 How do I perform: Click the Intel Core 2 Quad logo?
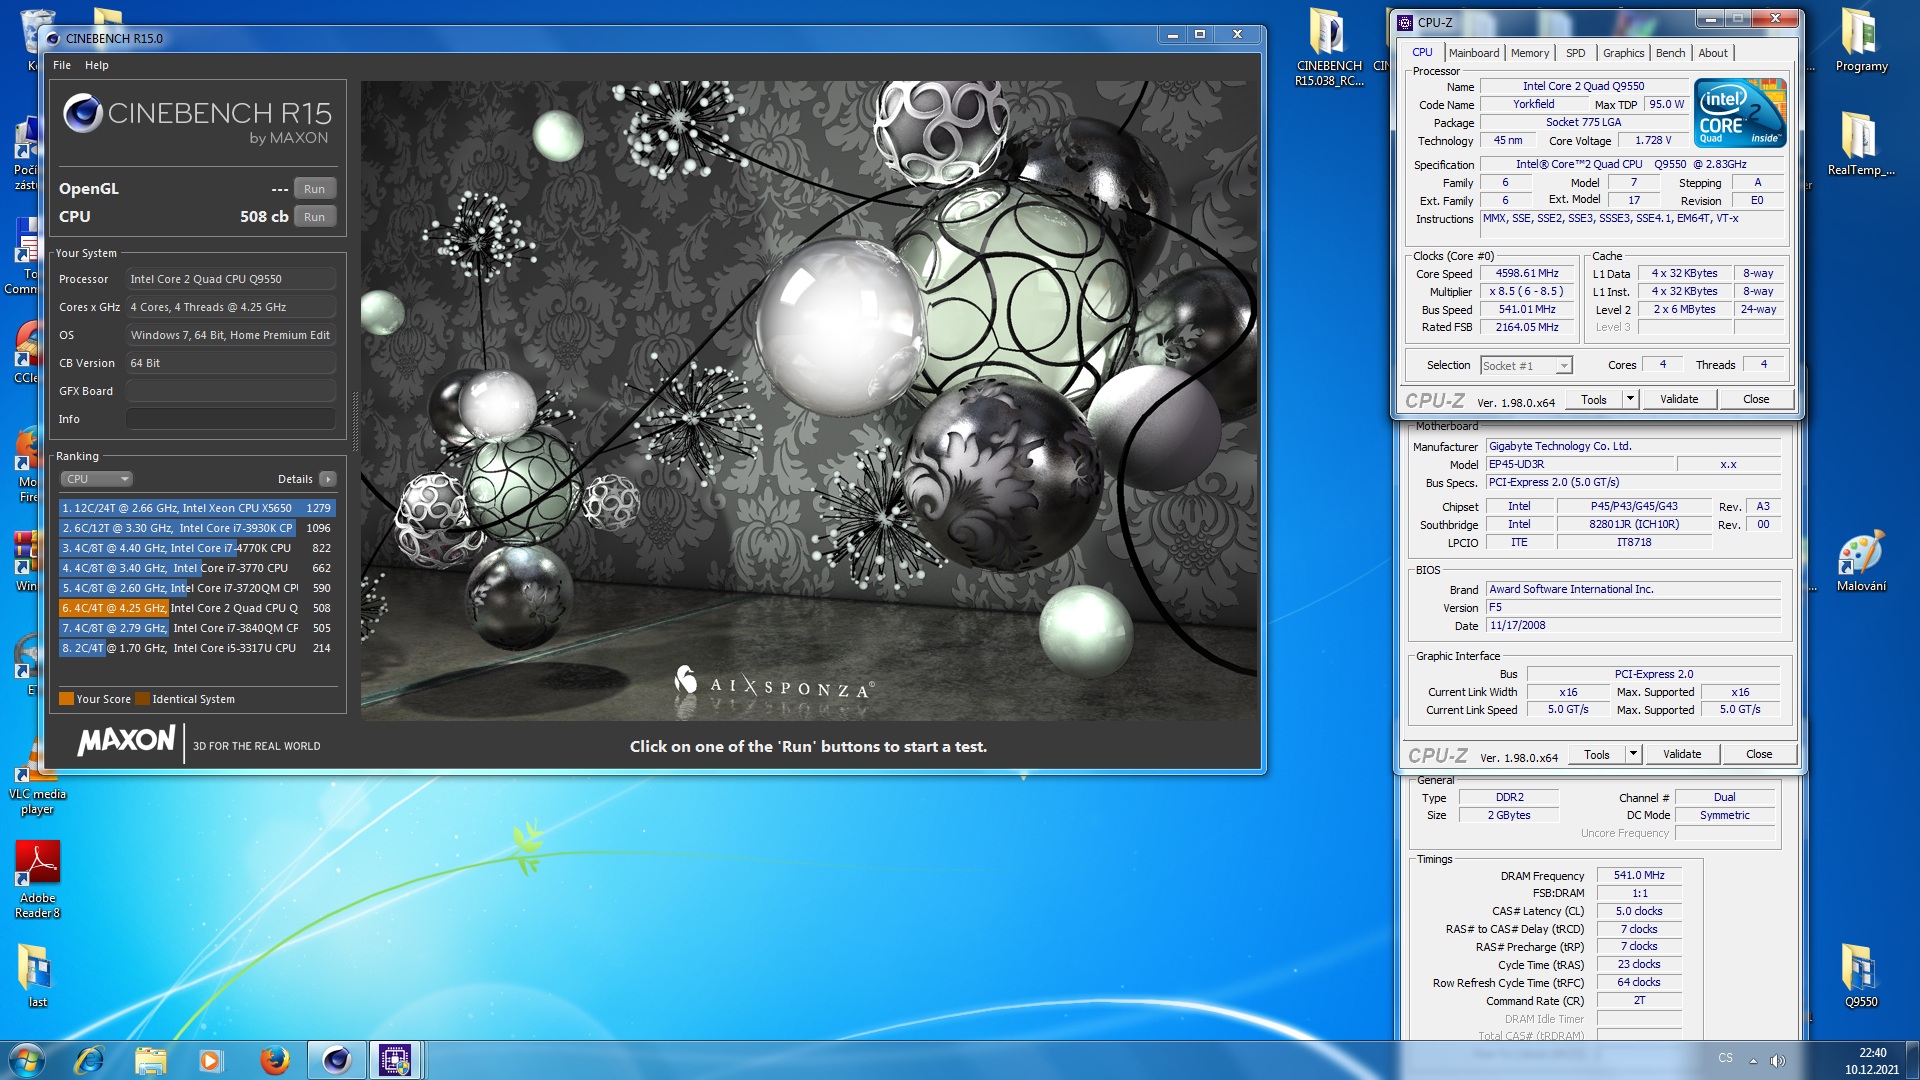1740,112
